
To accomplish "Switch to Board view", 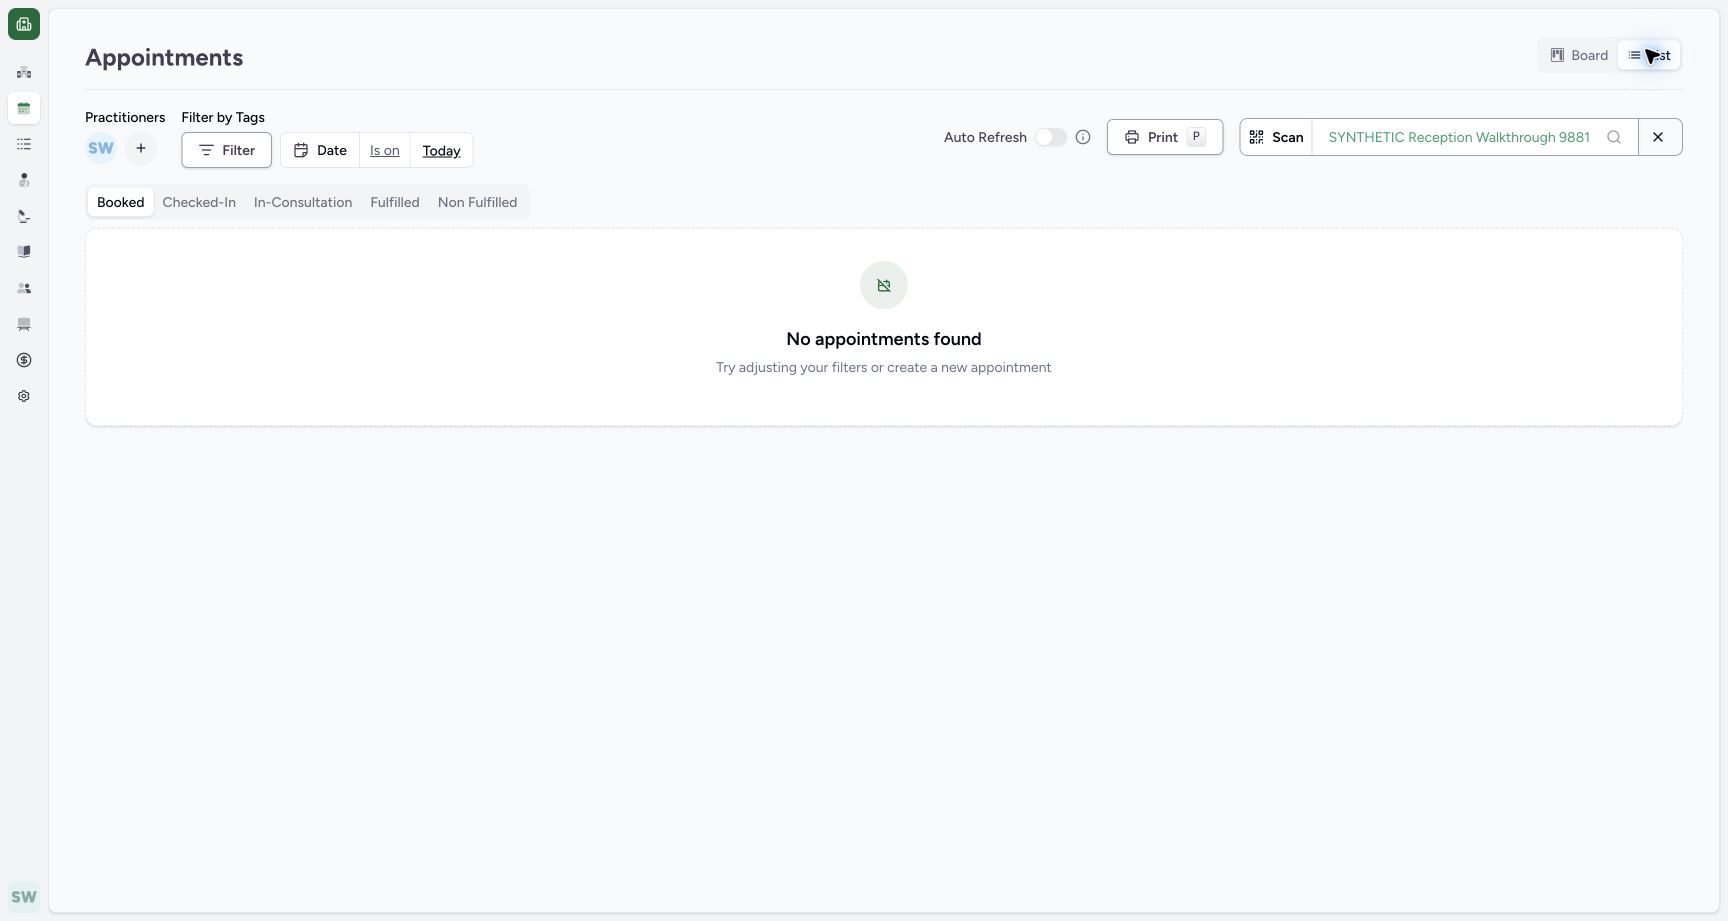I will point(1579,55).
